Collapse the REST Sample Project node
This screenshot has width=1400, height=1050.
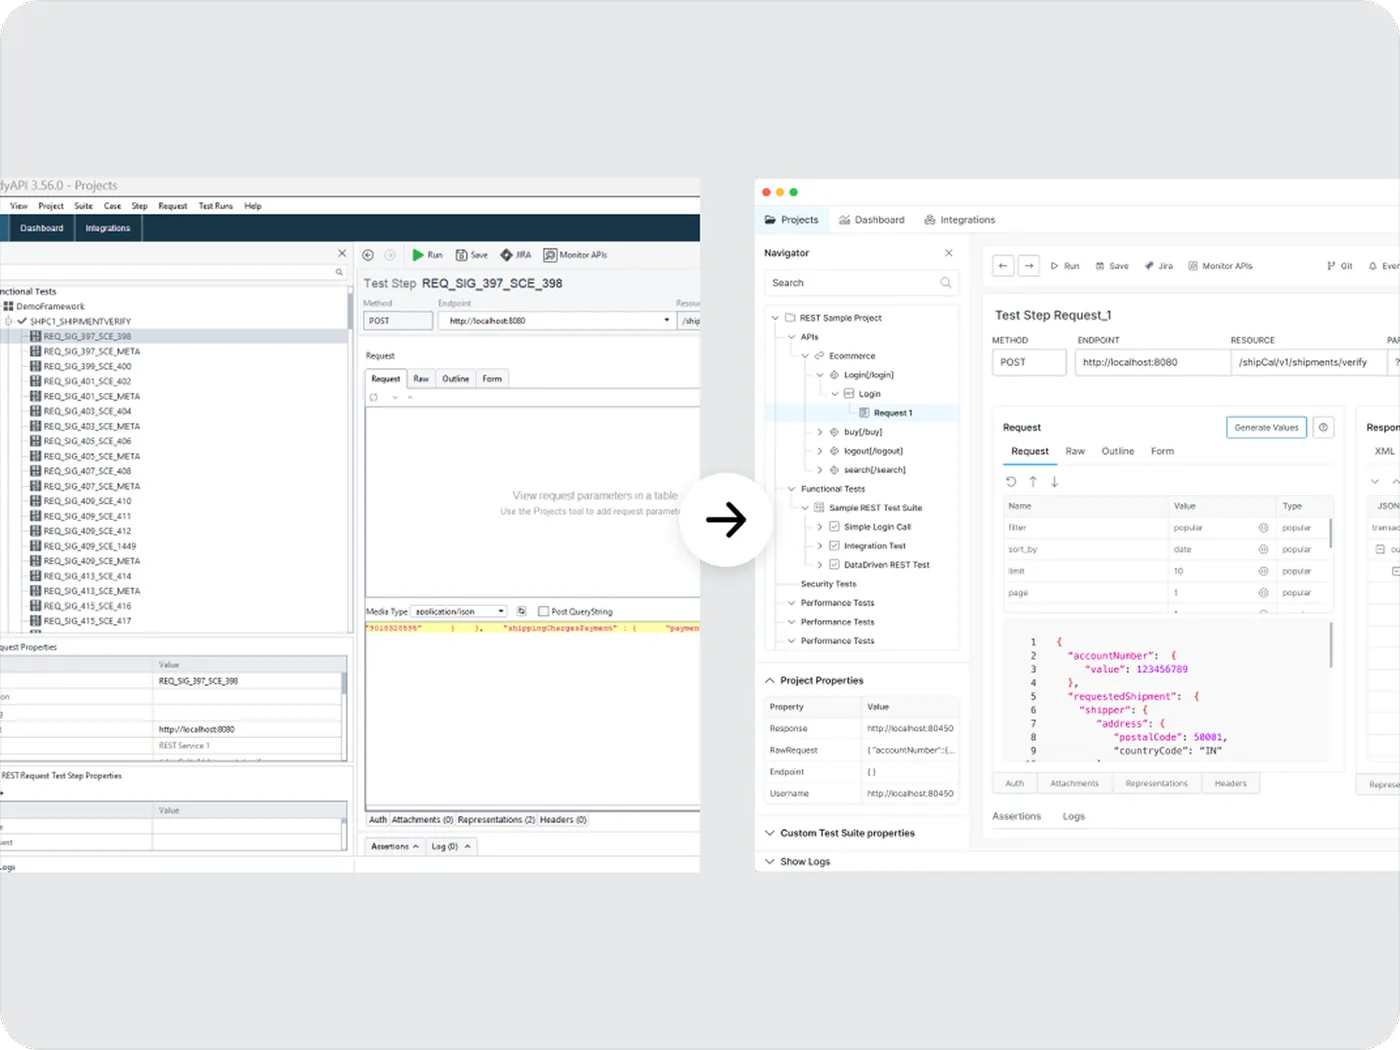click(x=775, y=318)
